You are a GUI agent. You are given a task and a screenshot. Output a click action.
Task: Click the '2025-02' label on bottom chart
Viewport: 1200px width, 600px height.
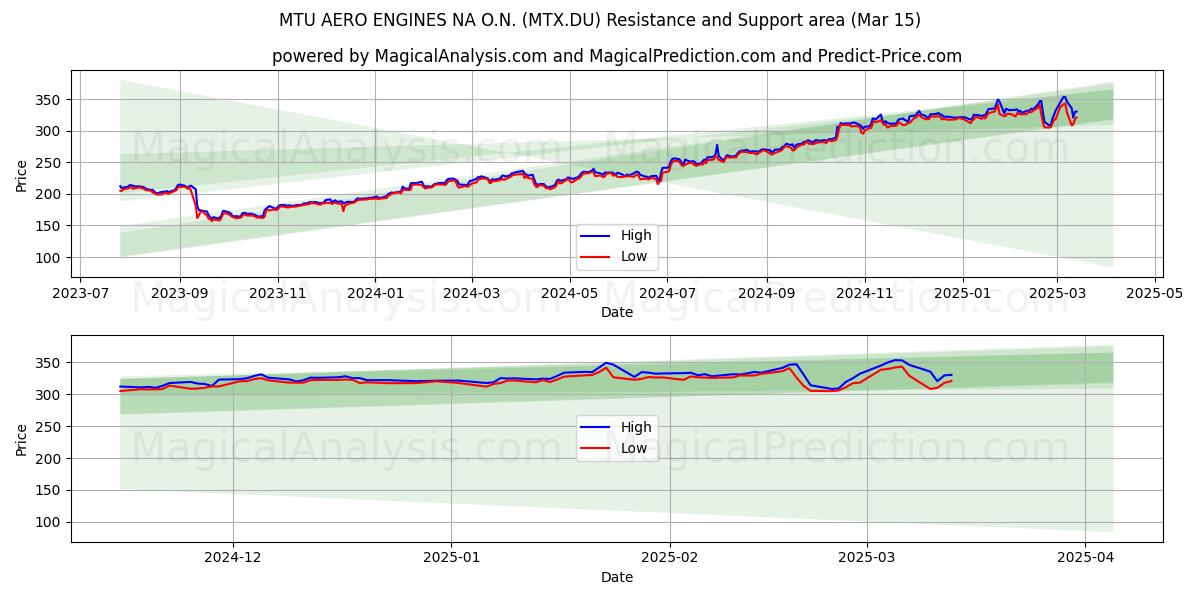[670, 559]
